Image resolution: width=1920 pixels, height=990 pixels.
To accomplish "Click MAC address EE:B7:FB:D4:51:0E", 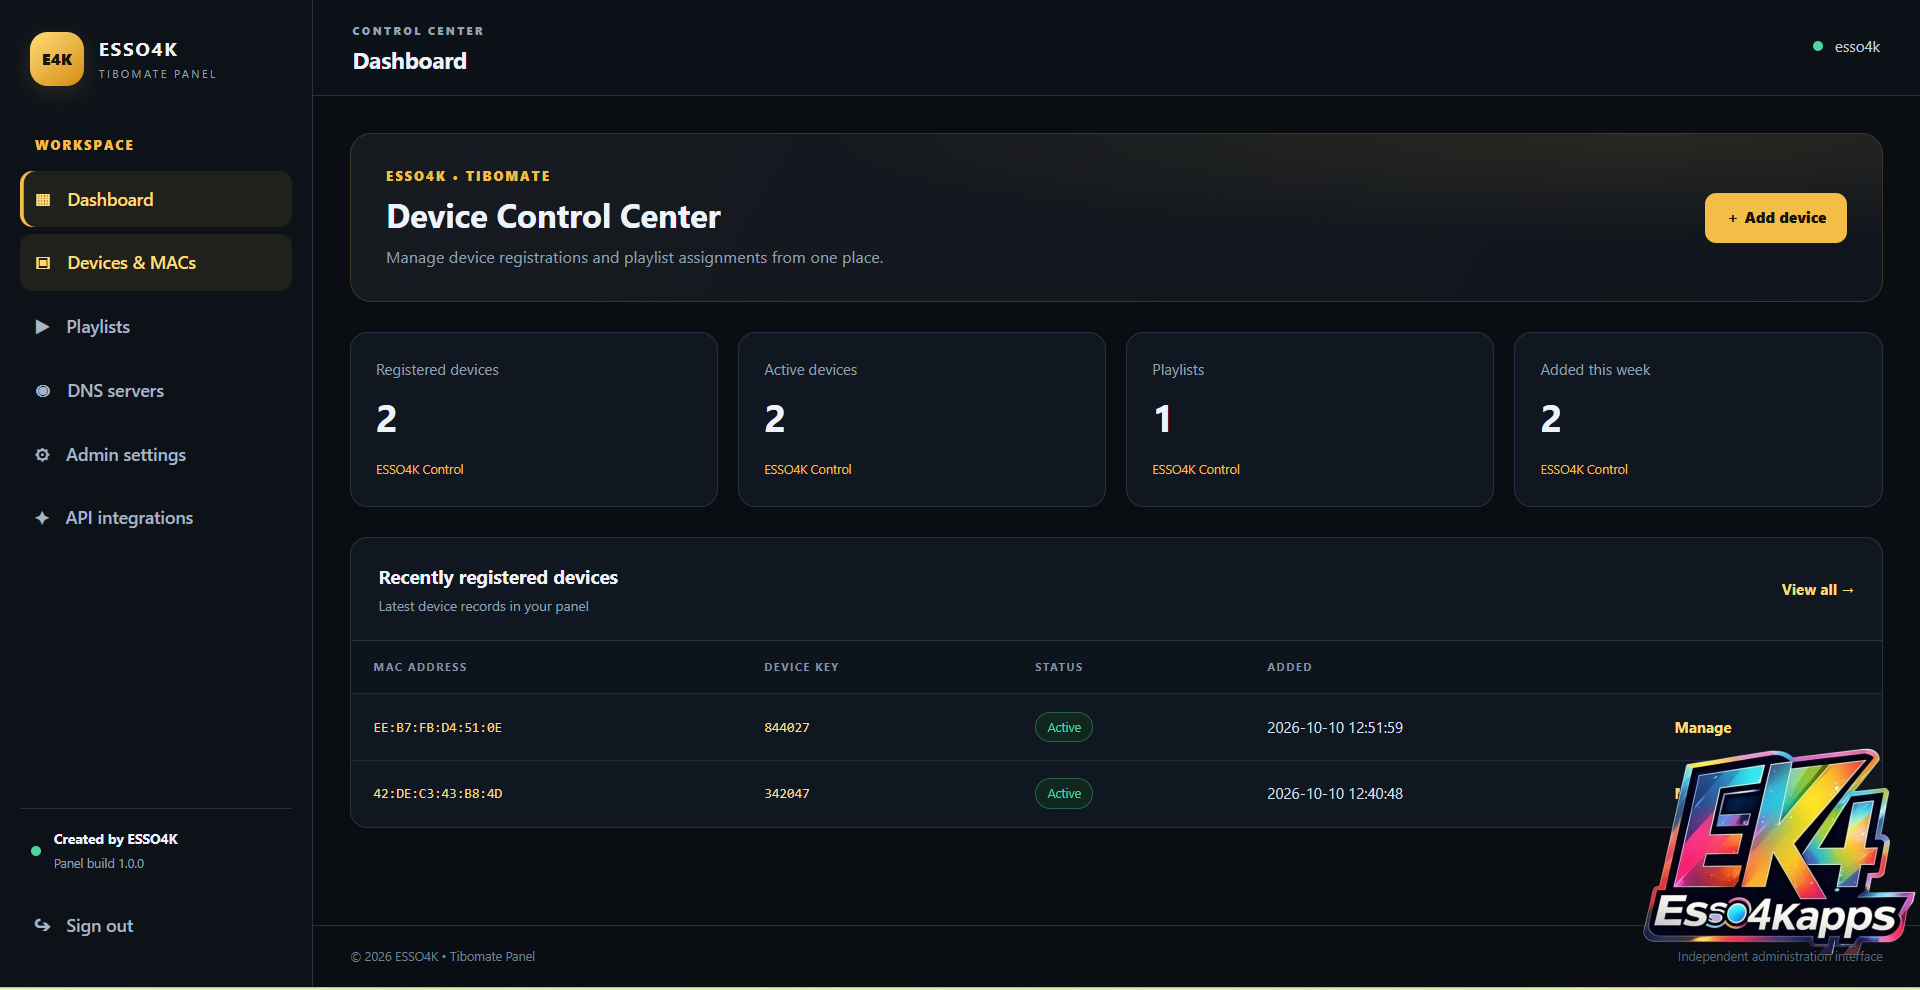I will coord(438,728).
